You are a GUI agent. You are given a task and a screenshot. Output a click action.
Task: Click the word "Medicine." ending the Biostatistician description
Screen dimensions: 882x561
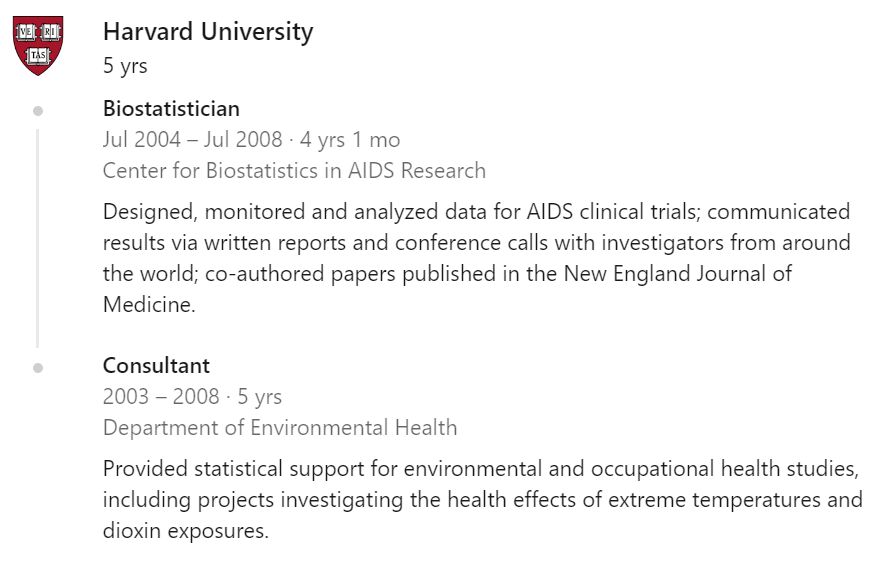149,305
